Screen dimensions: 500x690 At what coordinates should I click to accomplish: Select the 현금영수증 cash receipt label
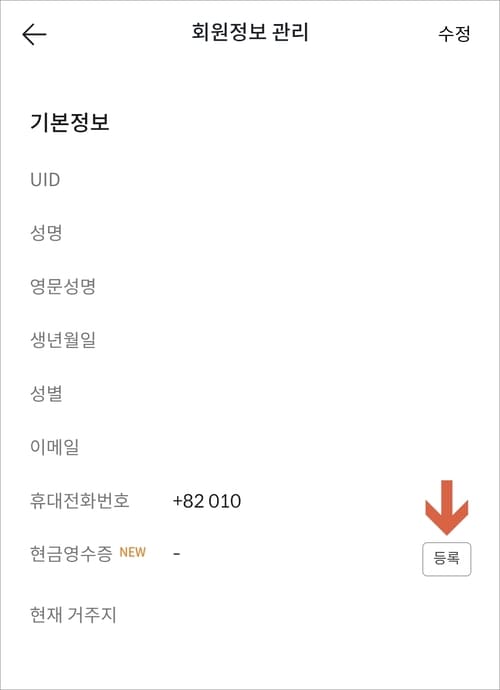coord(71,553)
